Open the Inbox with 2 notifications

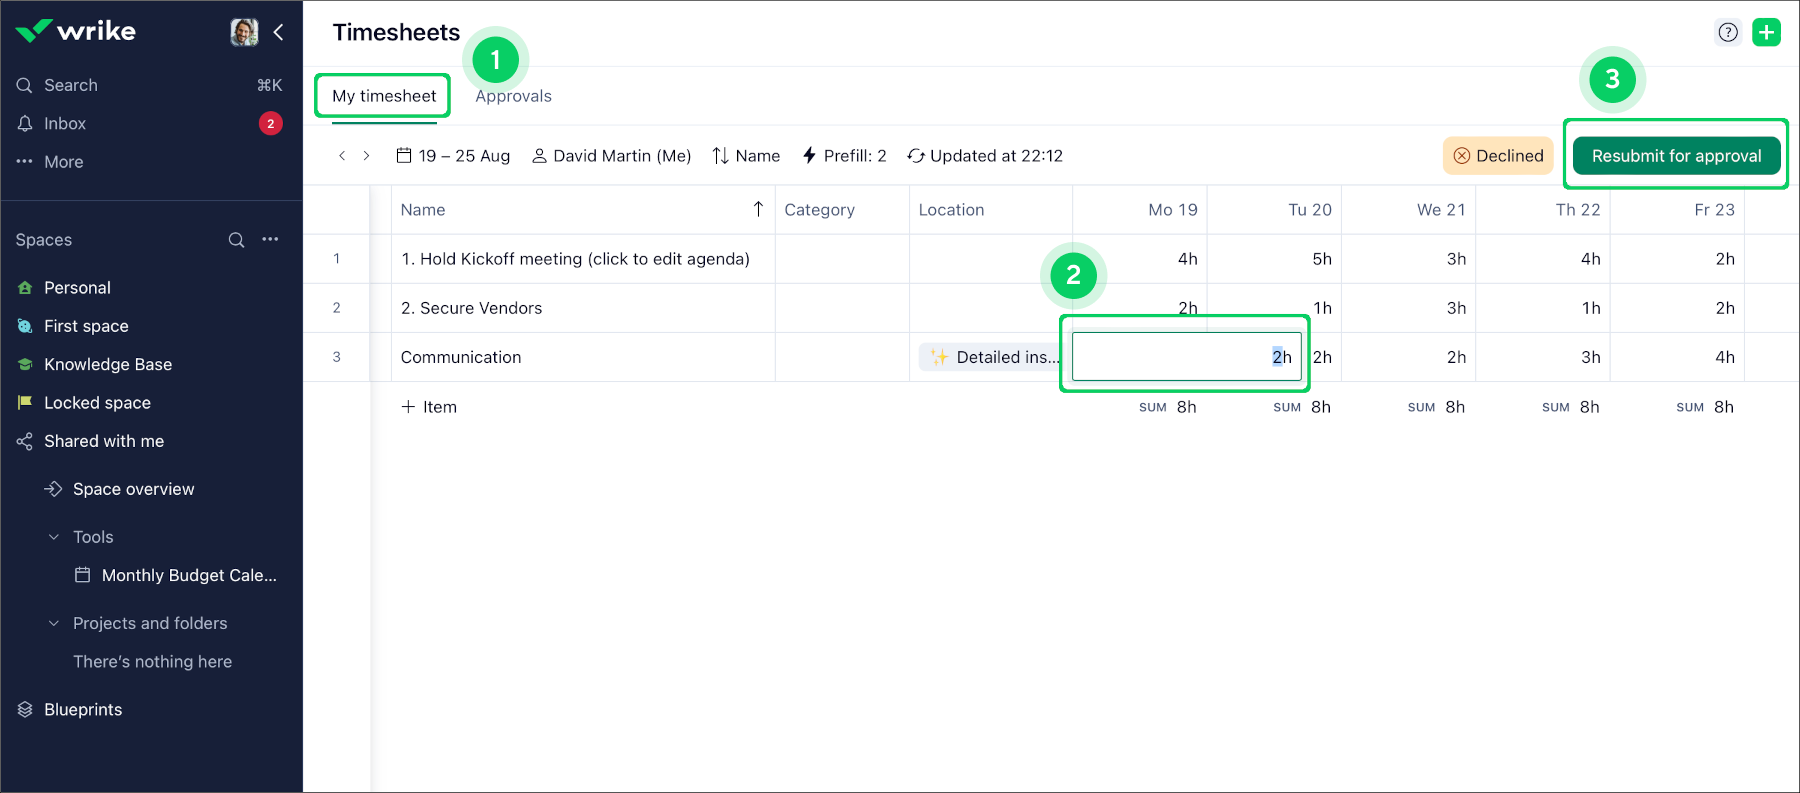[65, 124]
